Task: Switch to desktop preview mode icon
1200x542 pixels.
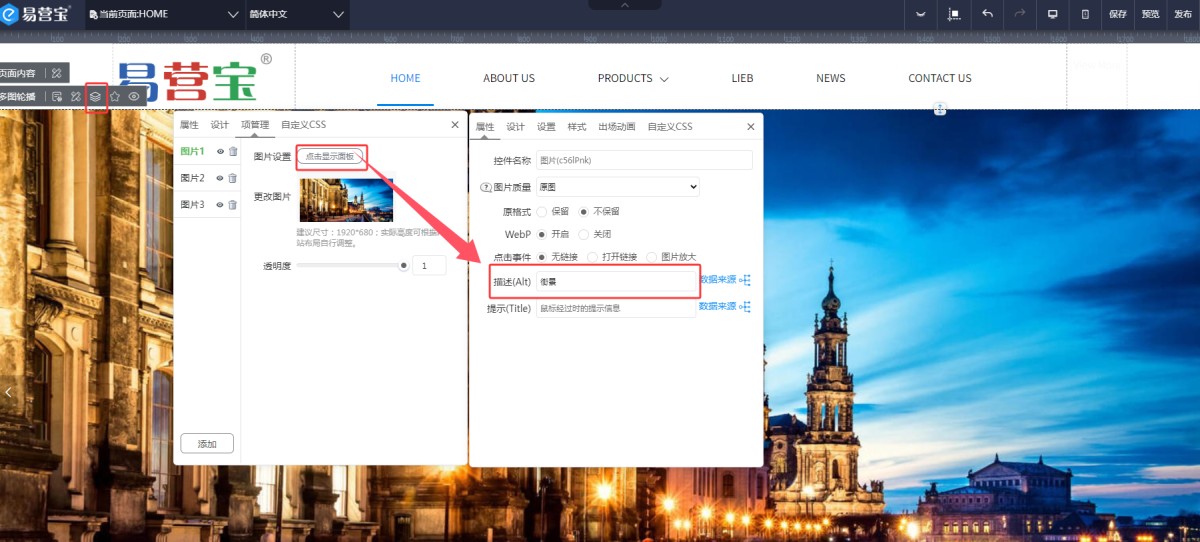Action: click(x=1052, y=14)
